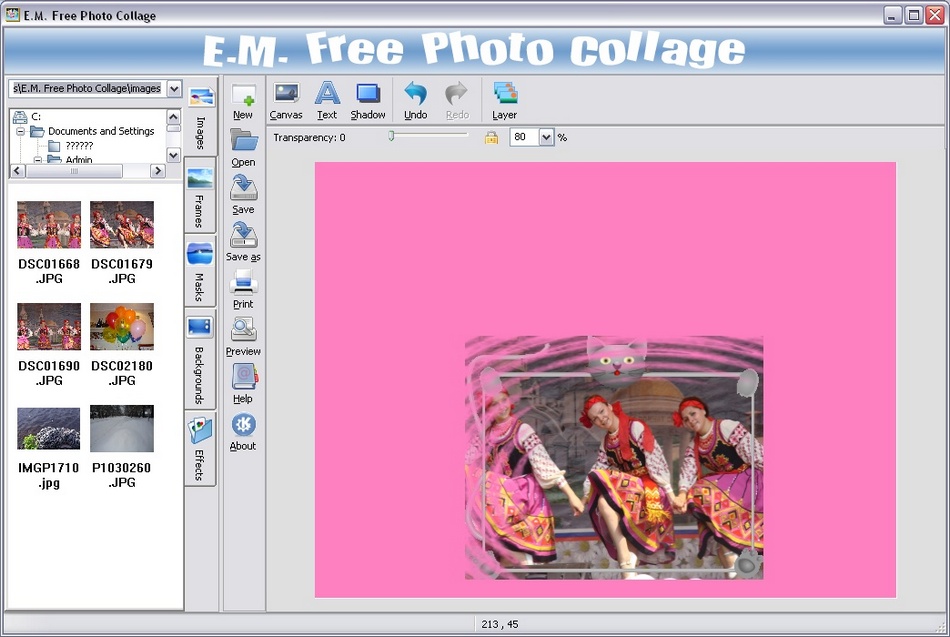Screen dimensions: 950x637
Task: Save the collage with Save icon
Action: 244,187
